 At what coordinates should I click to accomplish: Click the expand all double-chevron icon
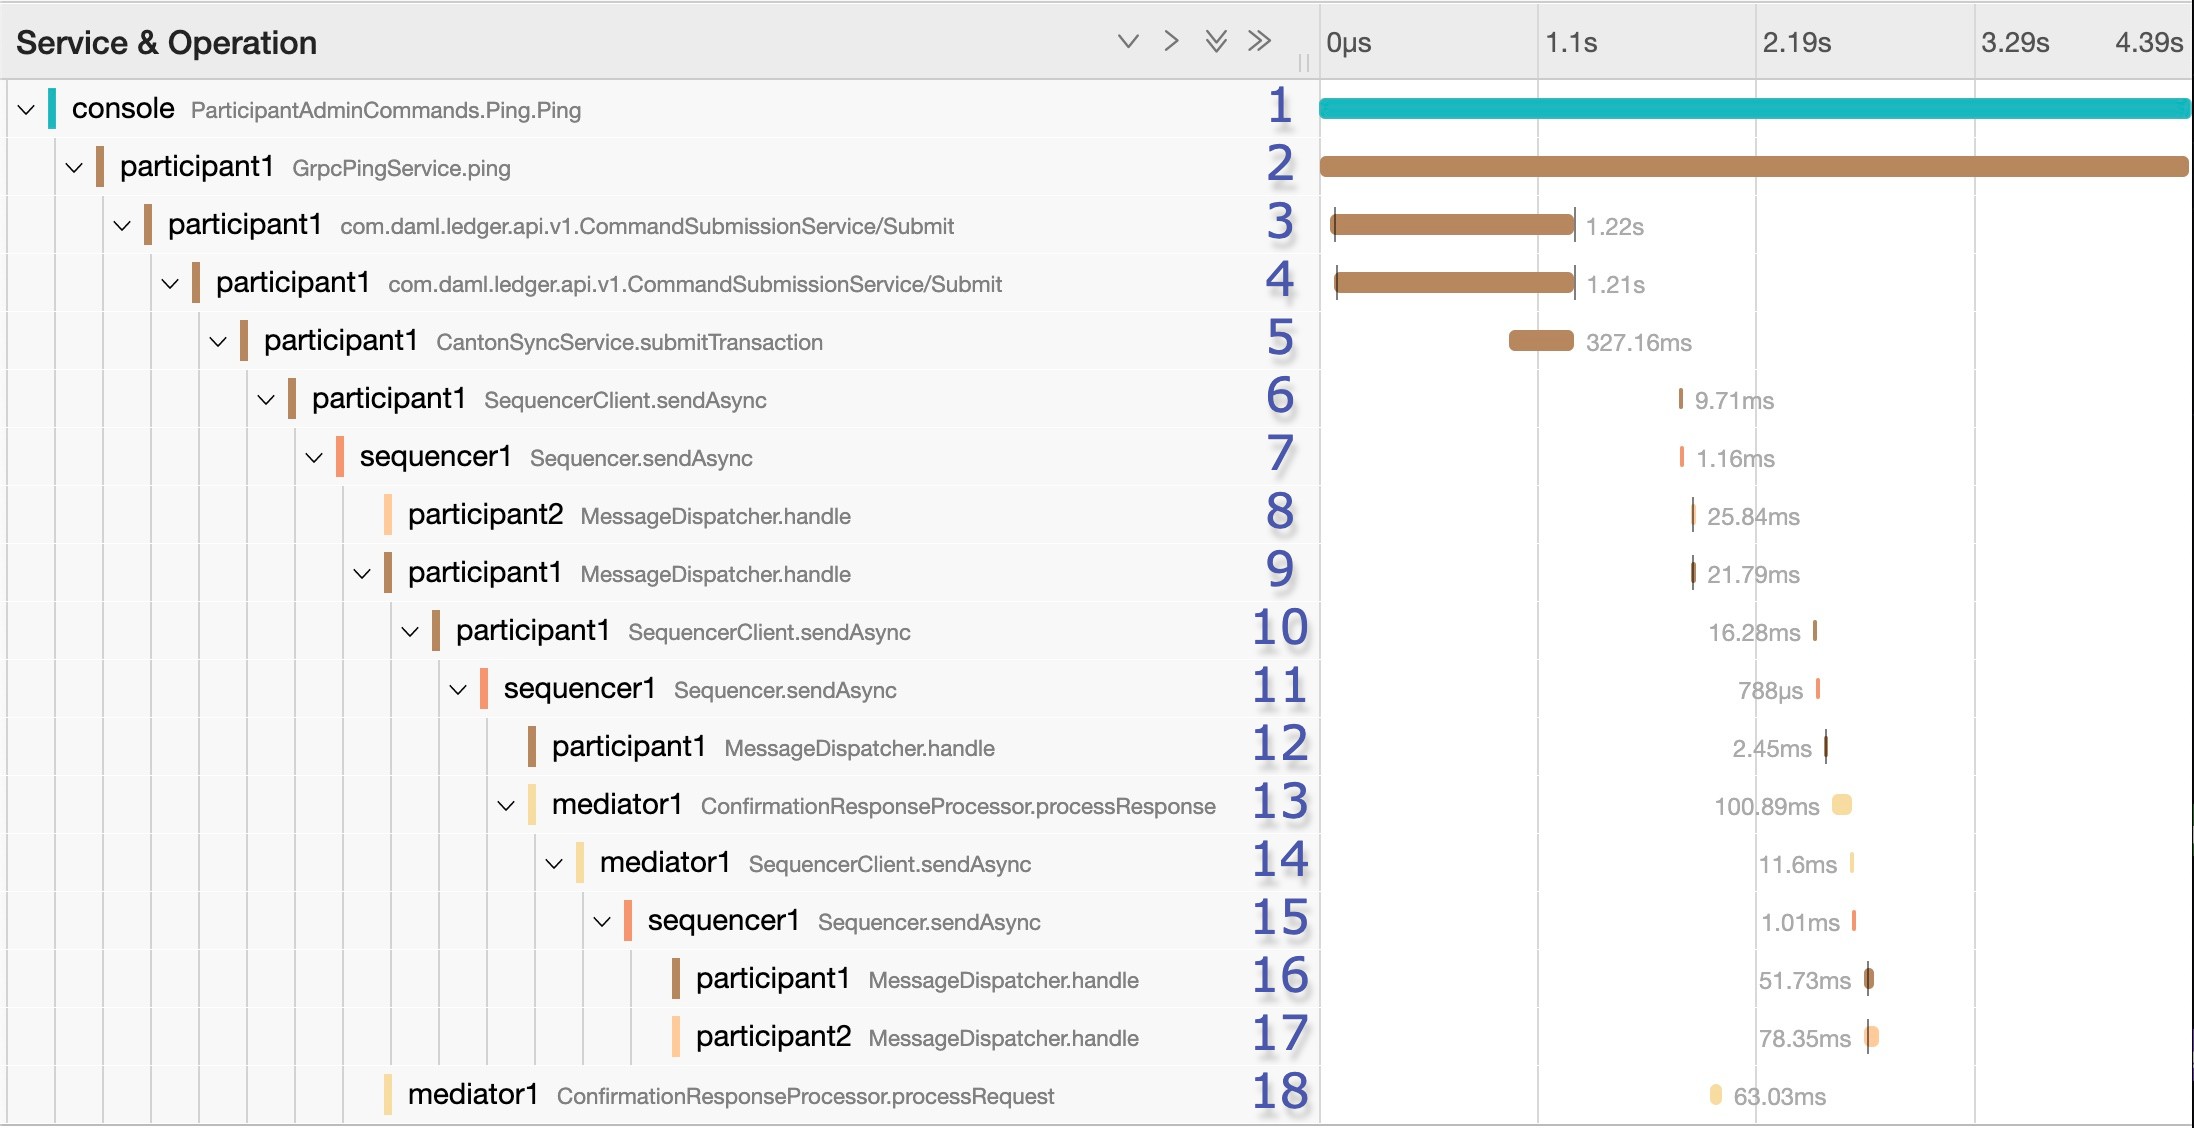coord(1259,41)
